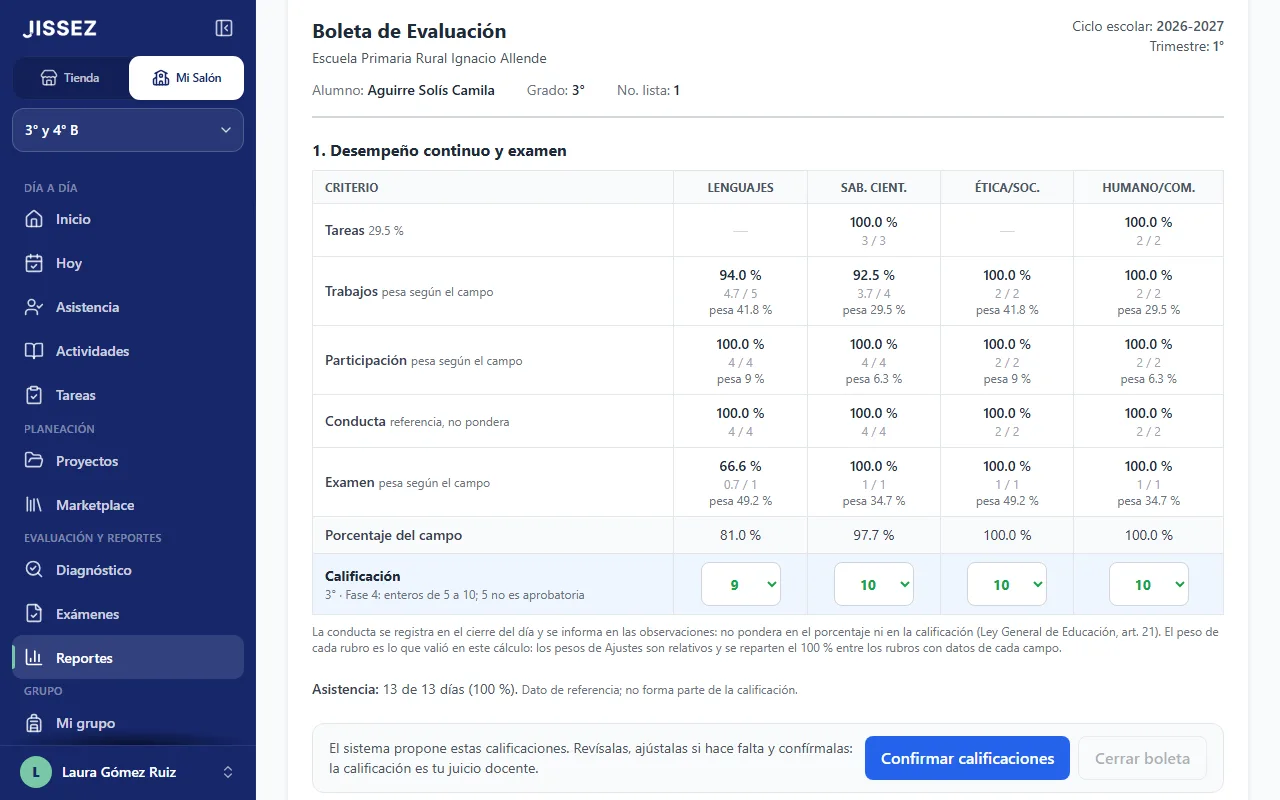Collapse the sidebar with the panel icon
Screen dimensions: 1280x800
pyautogui.click(x=224, y=28)
